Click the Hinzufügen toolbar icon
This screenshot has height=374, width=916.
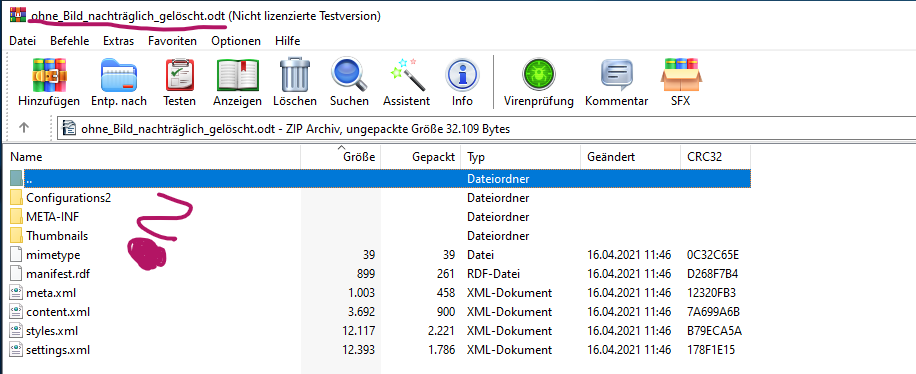[x=49, y=75]
